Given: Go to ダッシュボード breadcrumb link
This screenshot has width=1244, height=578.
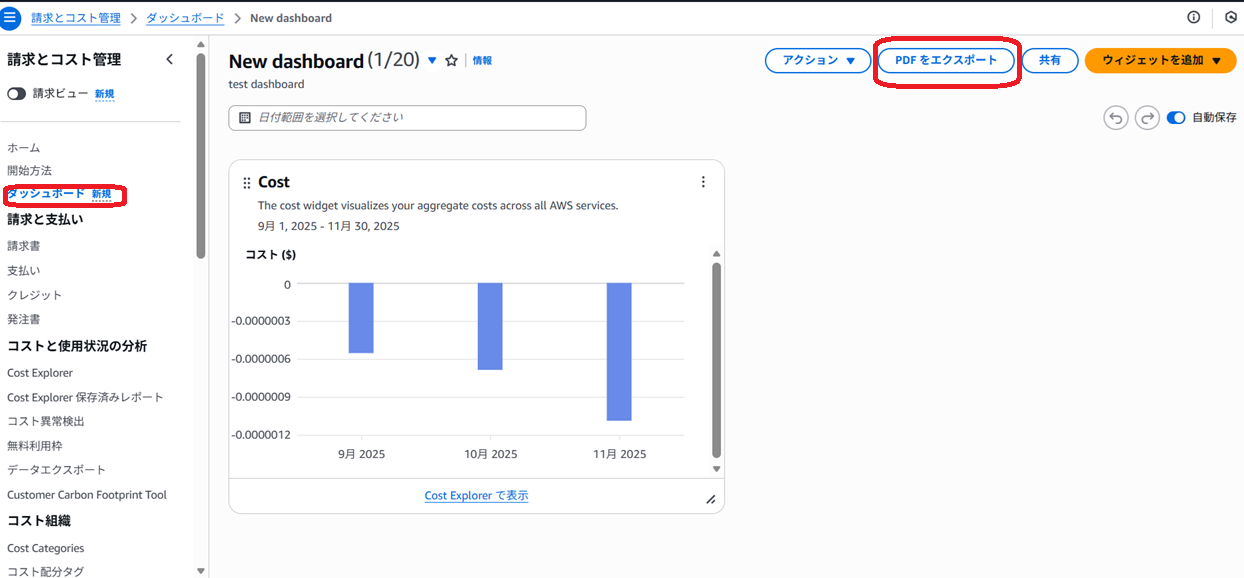Looking at the screenshot, I should coord(185,18).
